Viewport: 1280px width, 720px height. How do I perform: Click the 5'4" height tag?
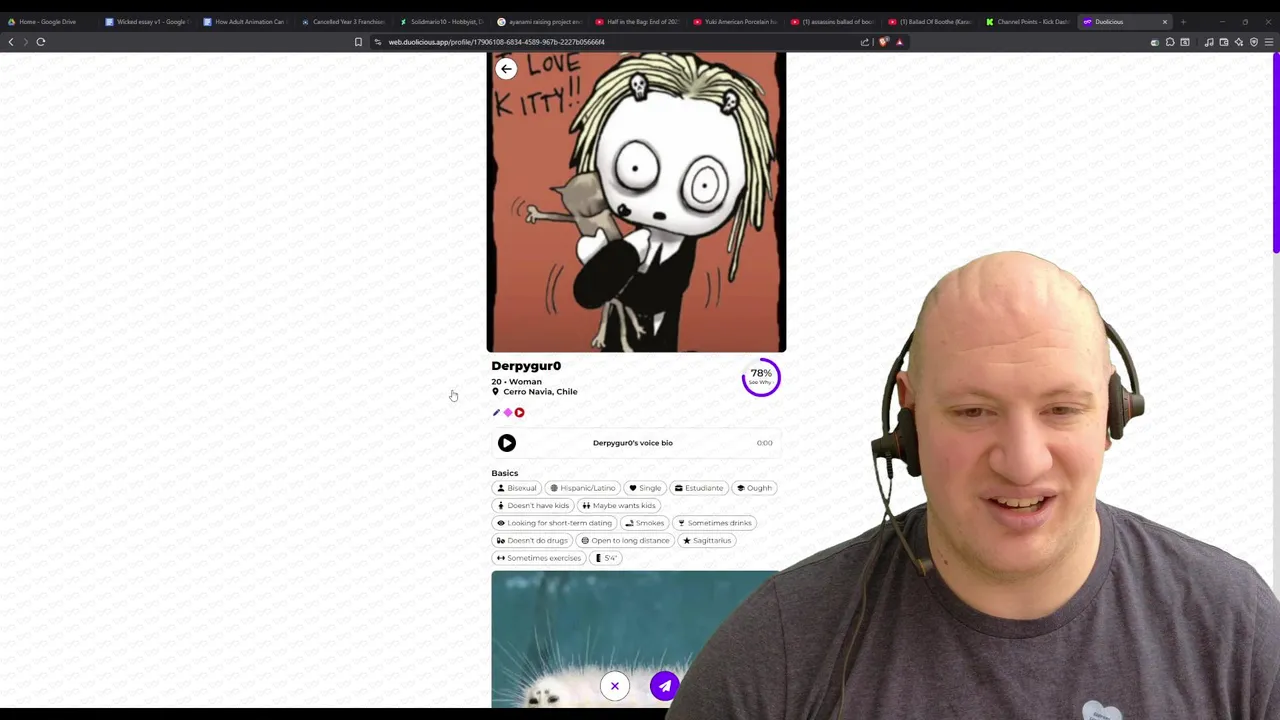pyautogui.click(x=607, y=558)
